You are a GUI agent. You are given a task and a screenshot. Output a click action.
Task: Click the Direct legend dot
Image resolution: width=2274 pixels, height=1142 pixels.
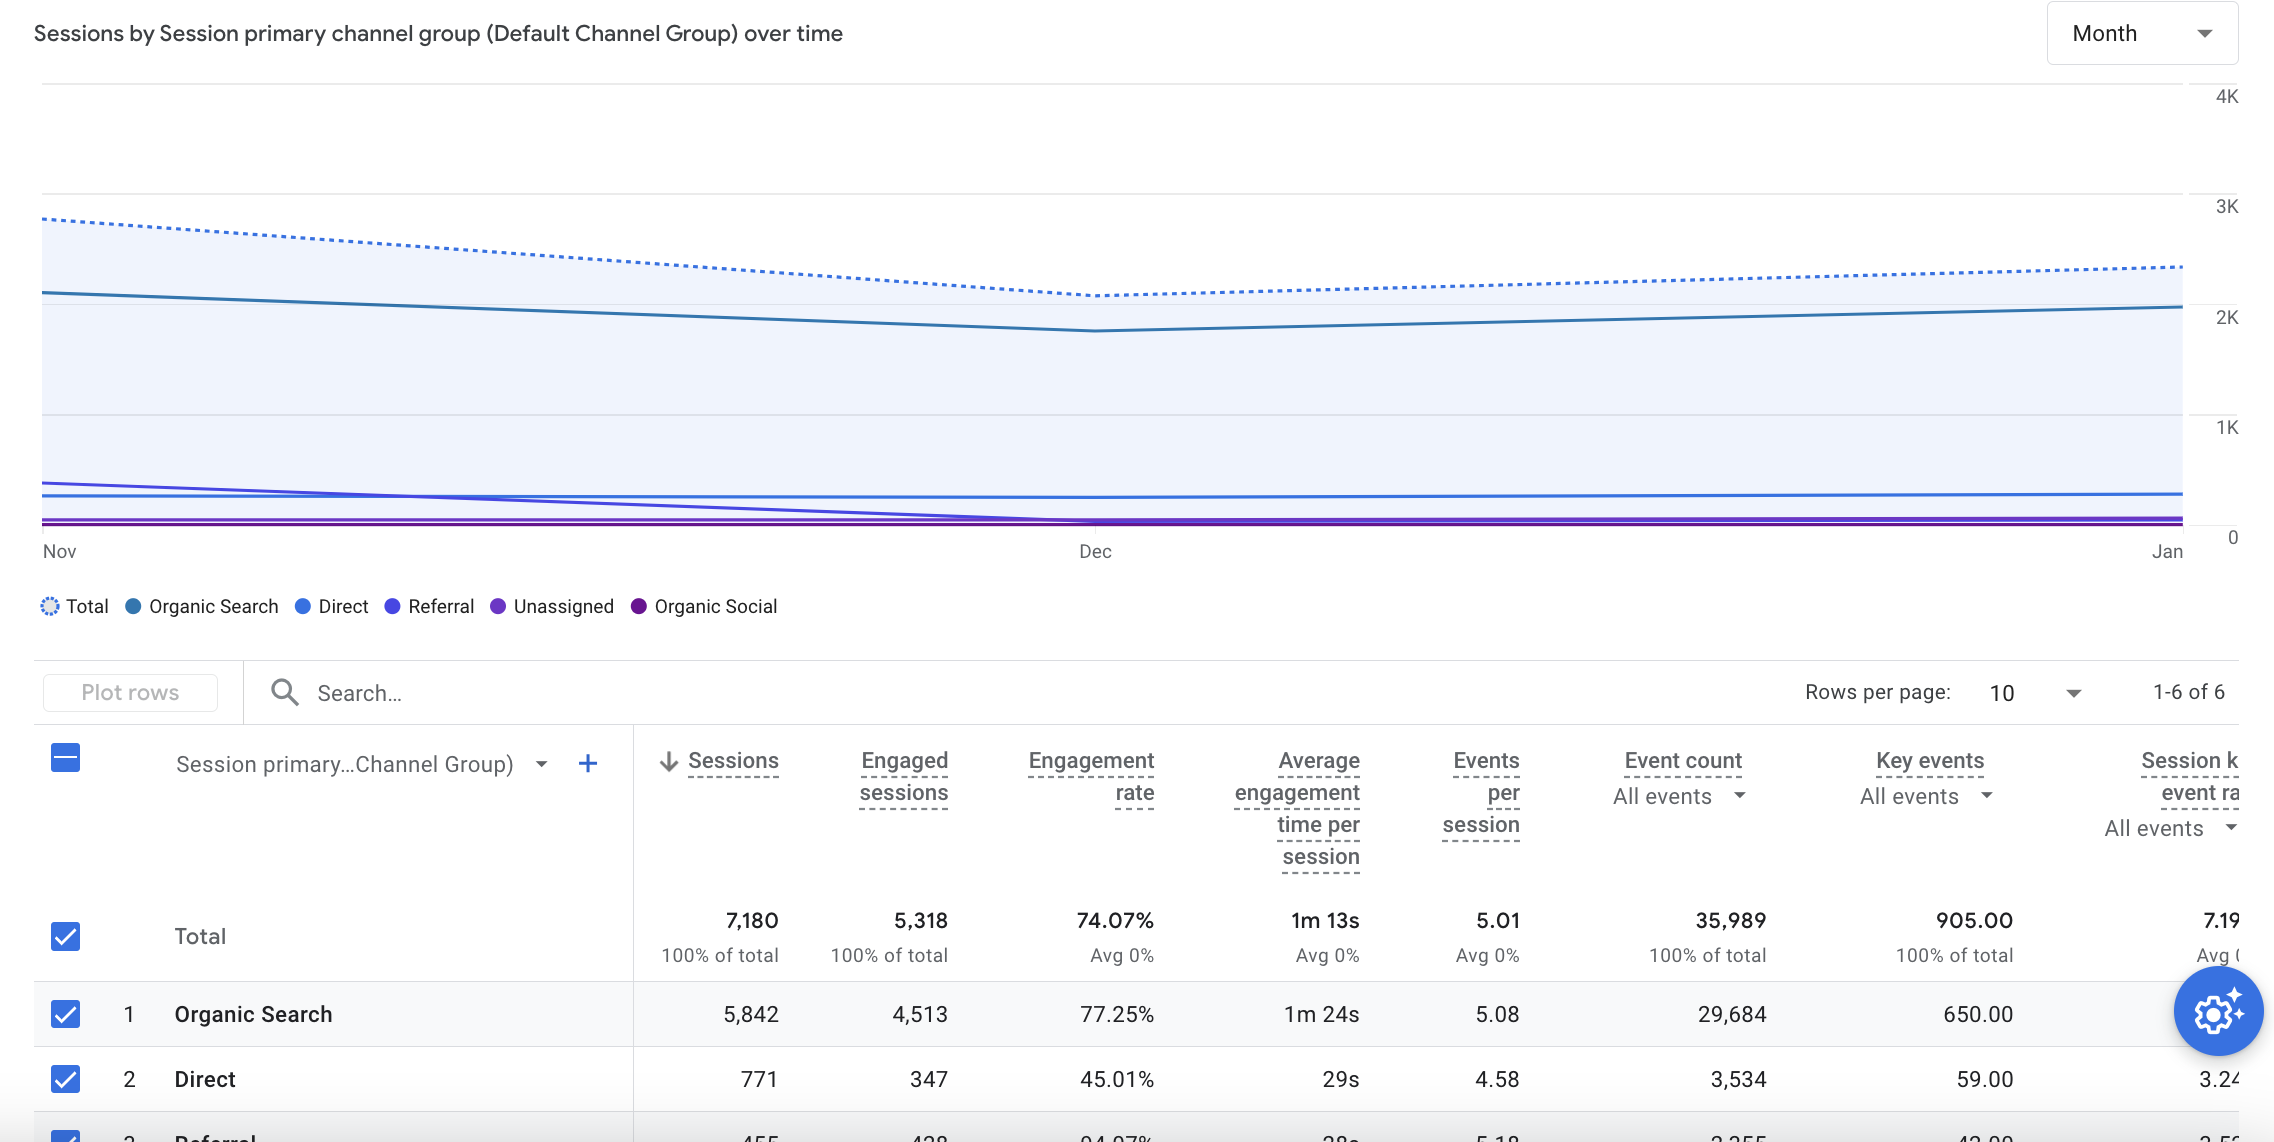click(x=303, y=607)
